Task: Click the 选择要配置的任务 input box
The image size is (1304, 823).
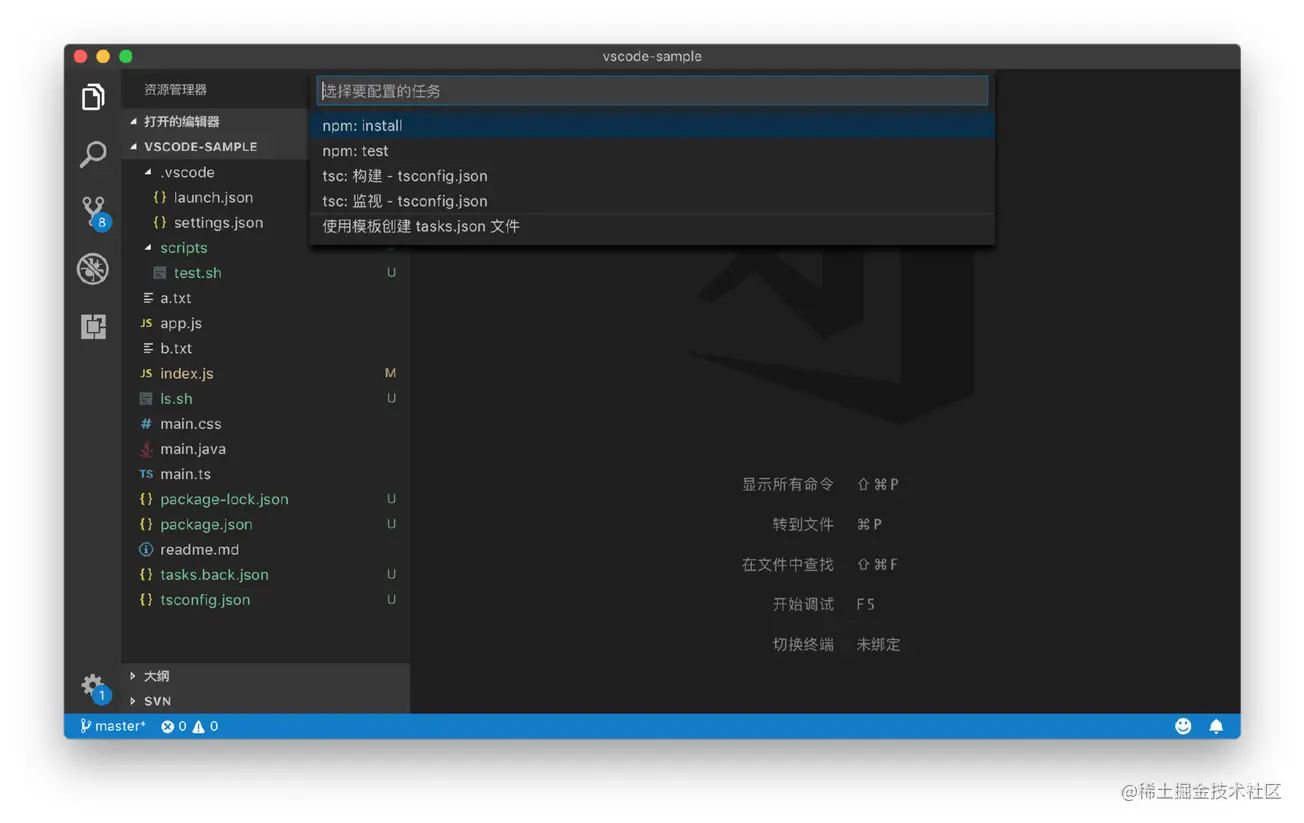Action: pos(652,91)
